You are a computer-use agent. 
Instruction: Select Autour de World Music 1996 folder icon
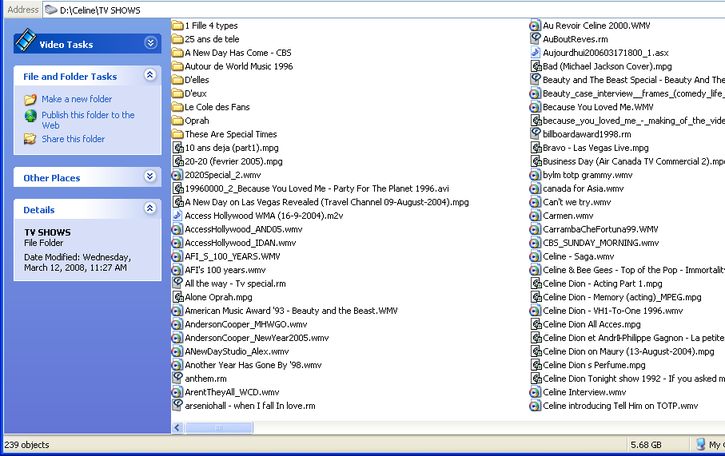[x=178, y=66]
